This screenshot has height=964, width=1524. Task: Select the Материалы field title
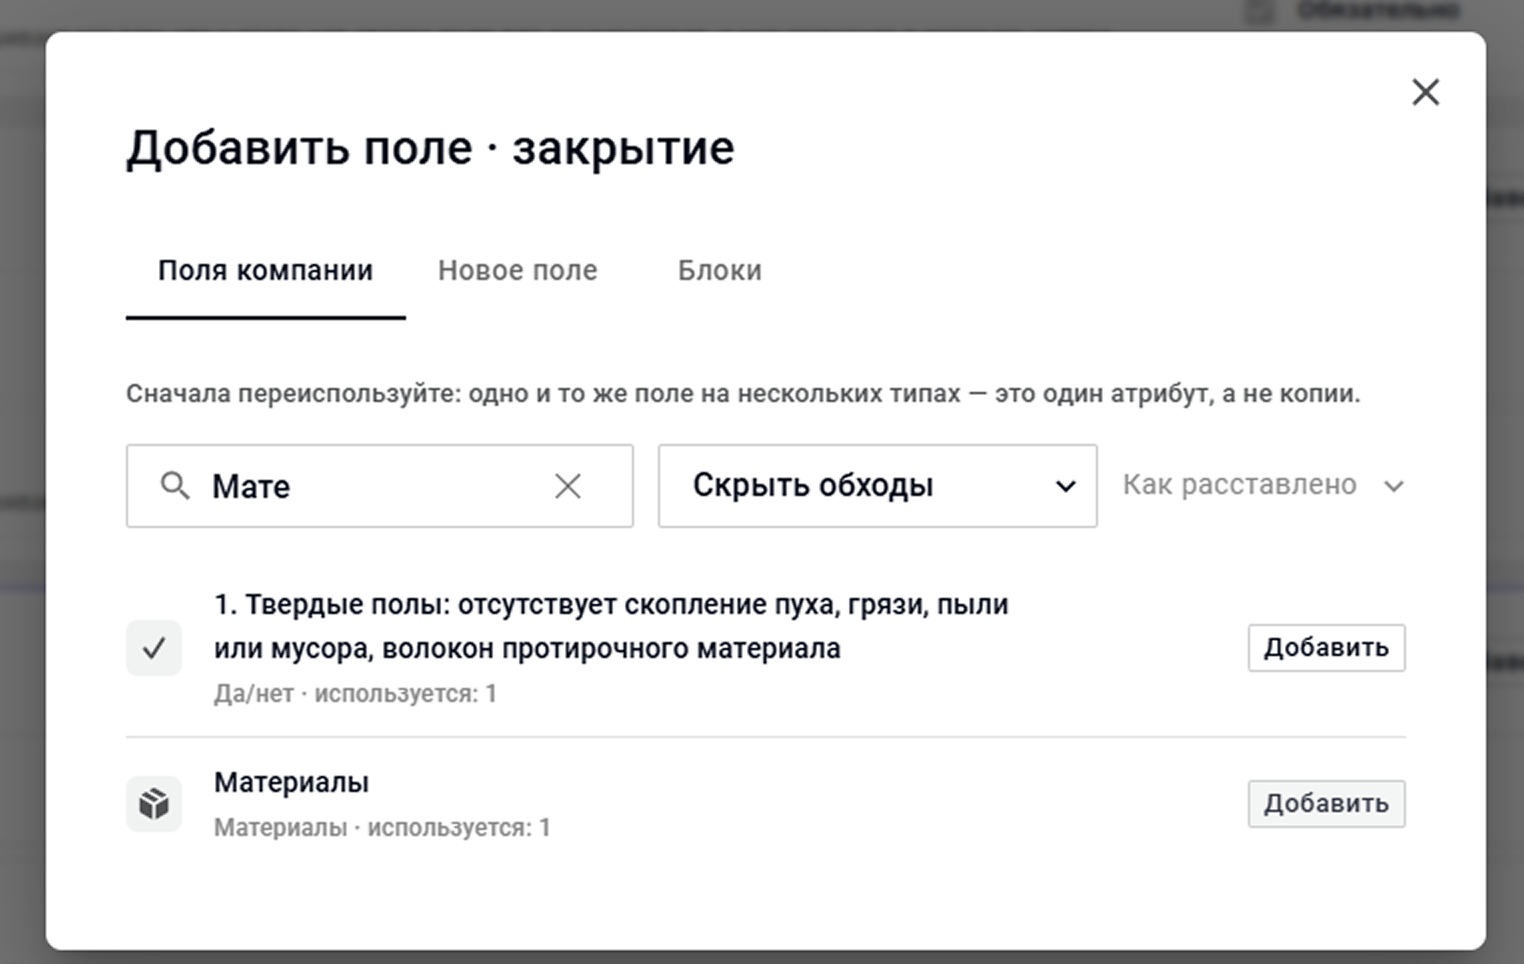[x=291, y=782]
